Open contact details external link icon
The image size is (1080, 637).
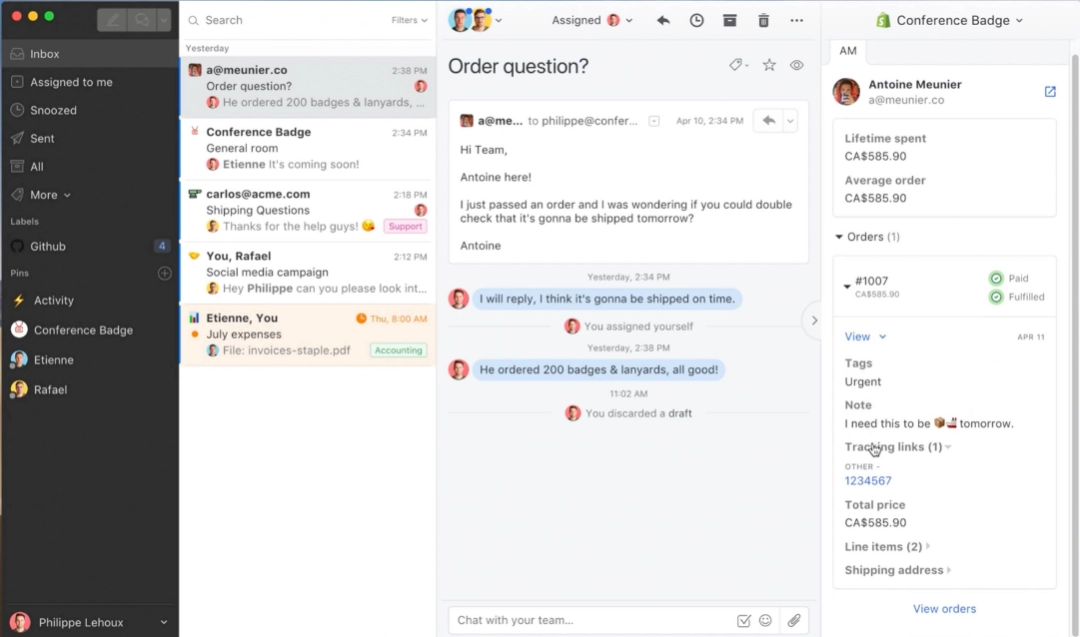[x=1050, y=92]
